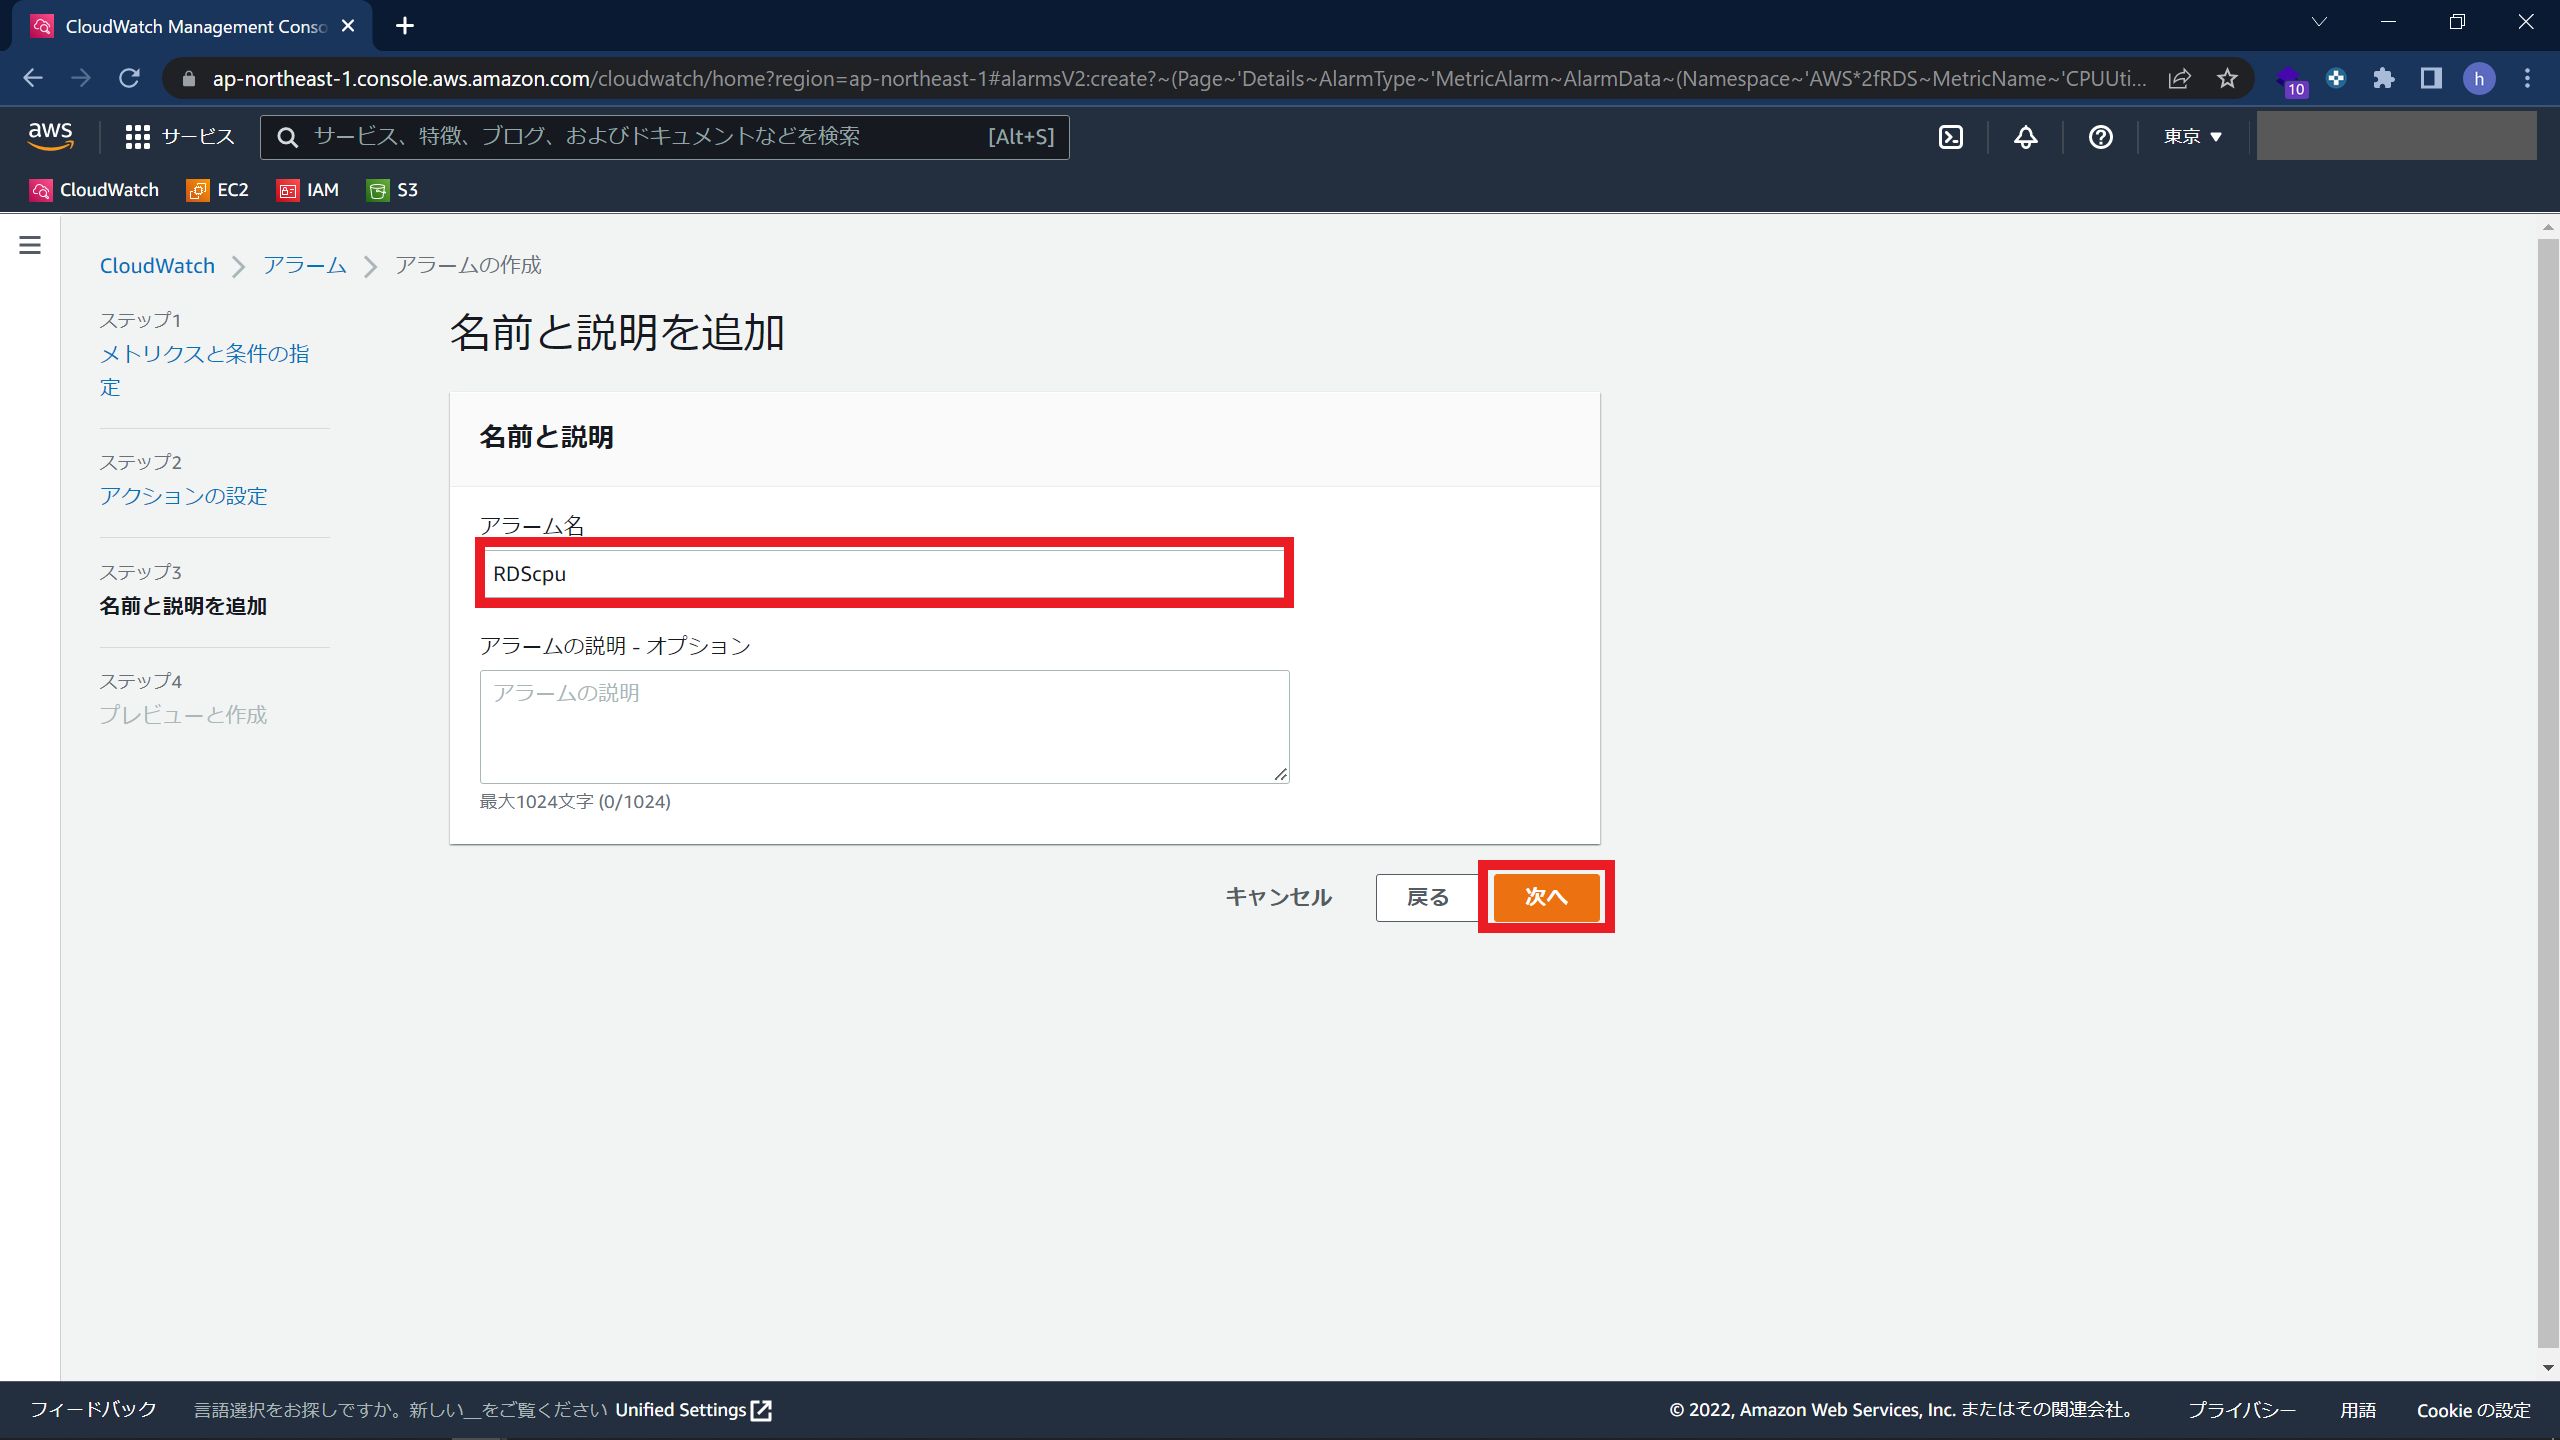Screen dimensions: 2560x1440
Task: Click the scrollbar down arrow
Action: pos(2547,1367)
